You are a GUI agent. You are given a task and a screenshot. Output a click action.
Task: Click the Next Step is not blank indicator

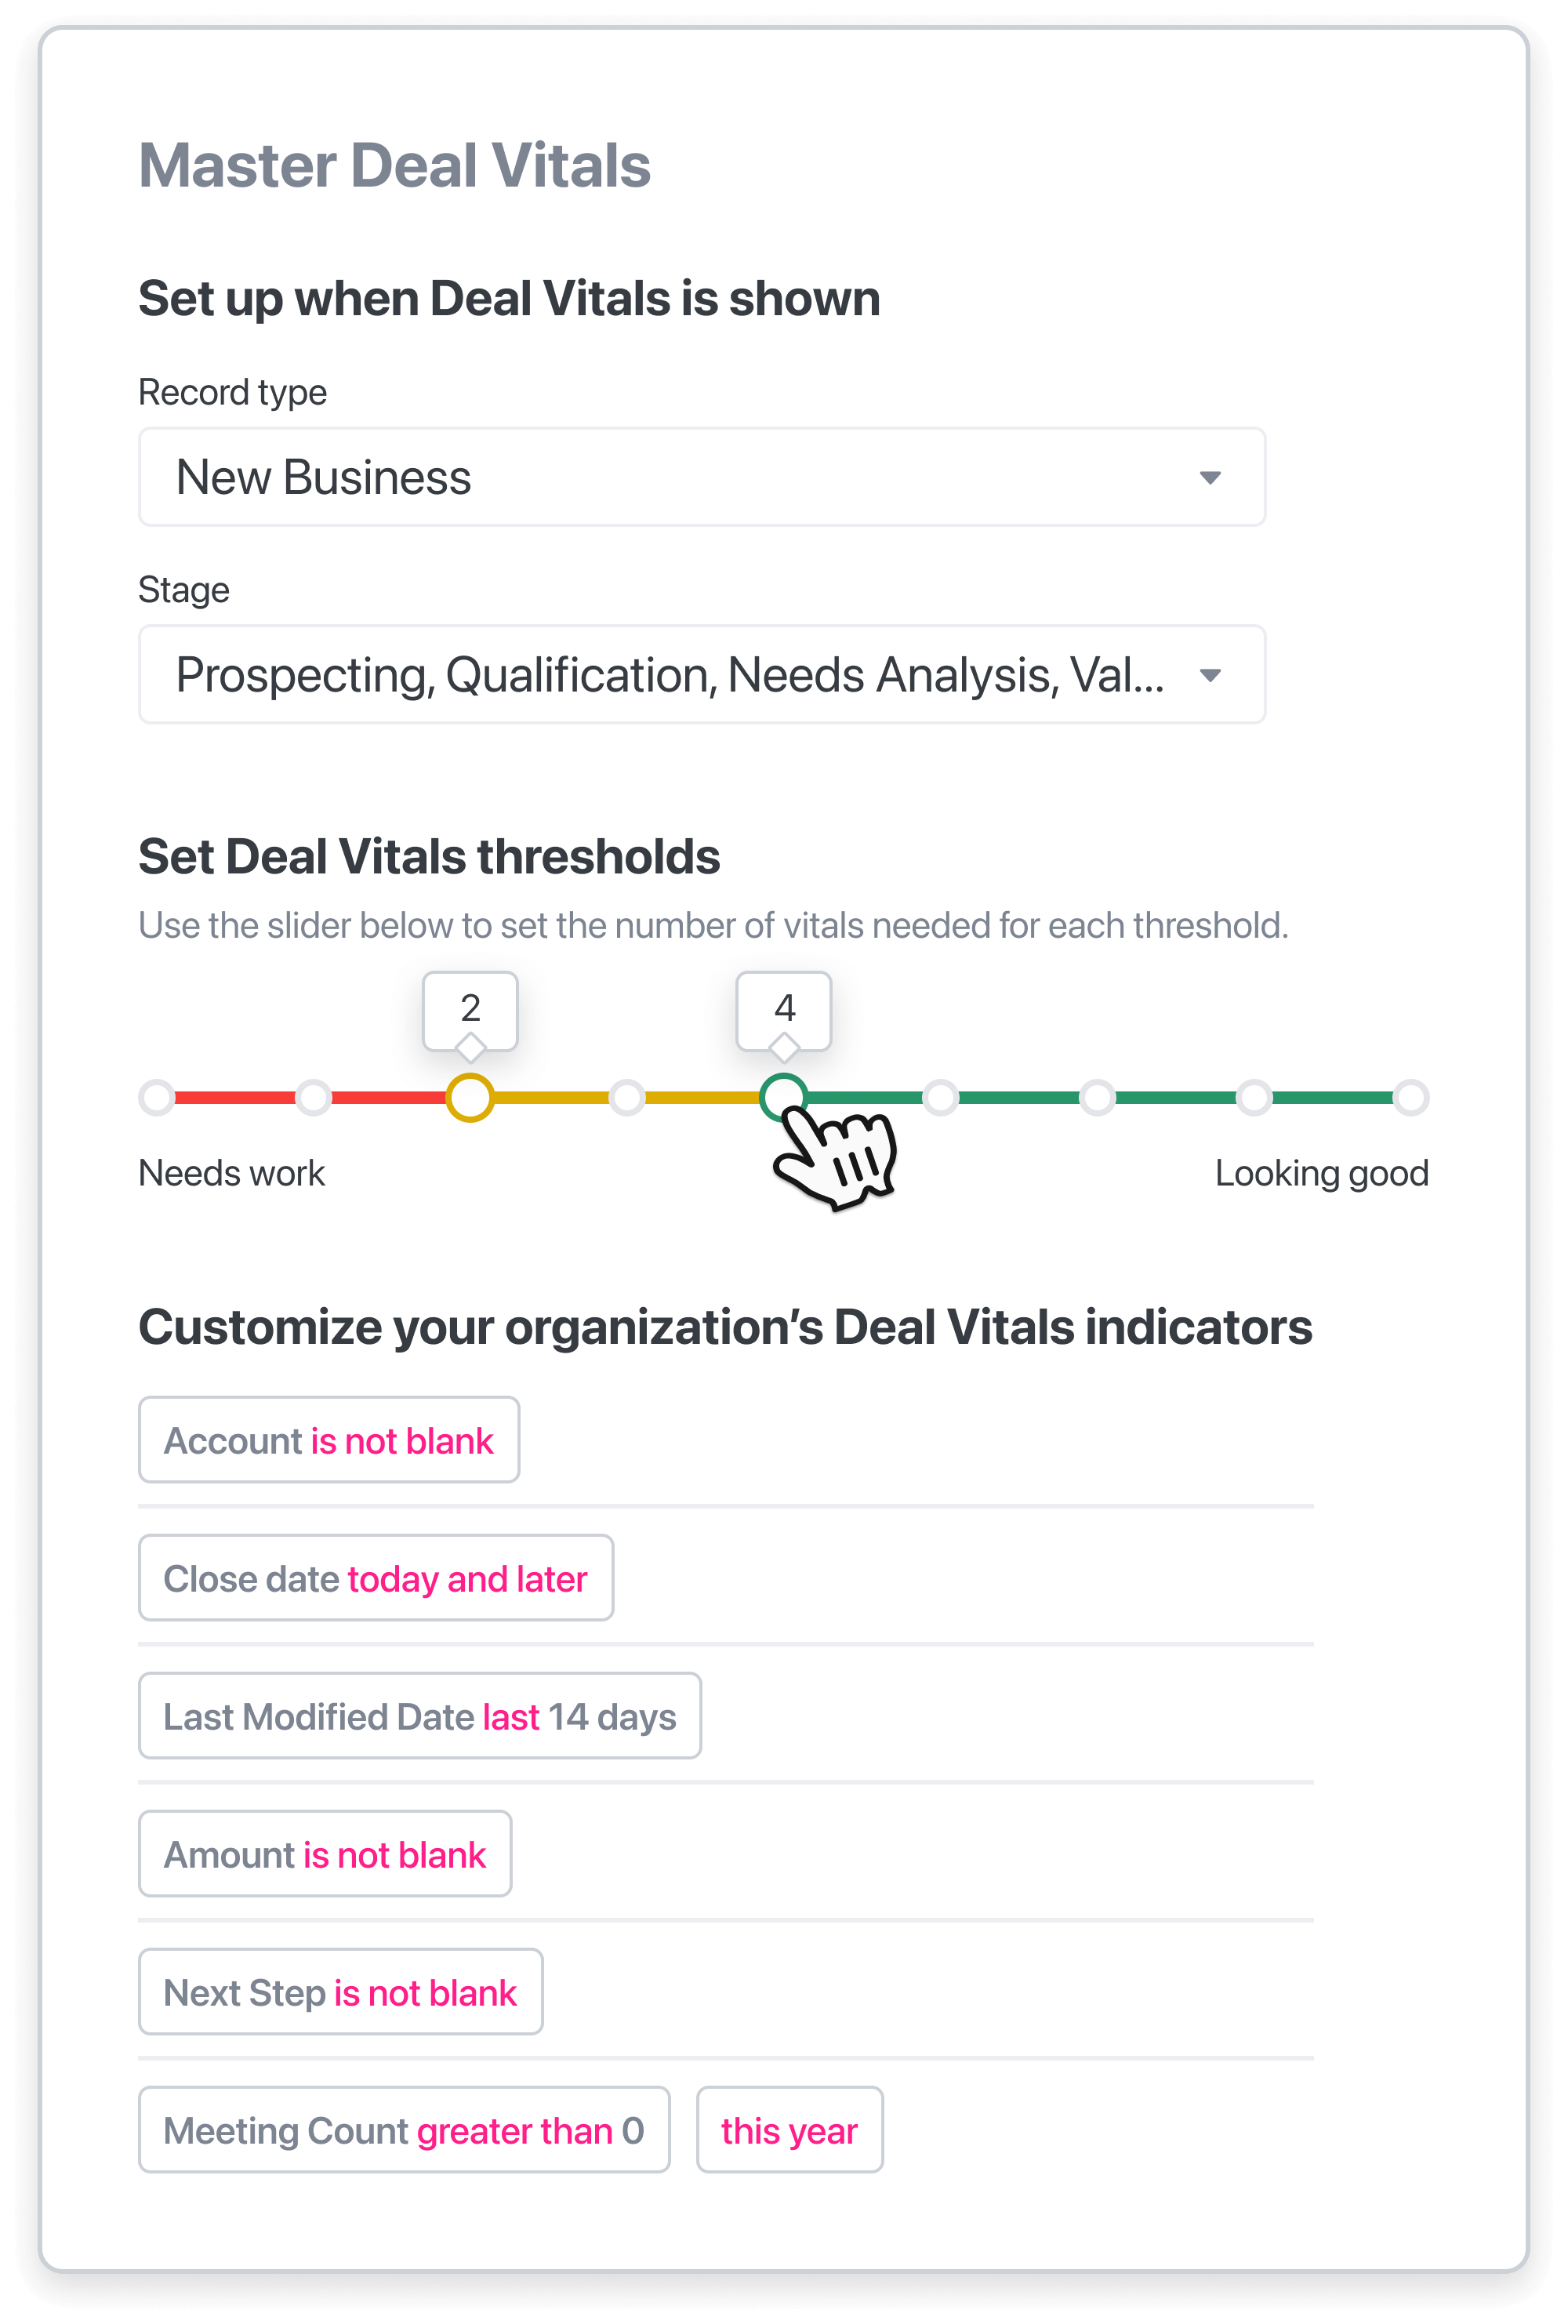[x=341, y=1992]
